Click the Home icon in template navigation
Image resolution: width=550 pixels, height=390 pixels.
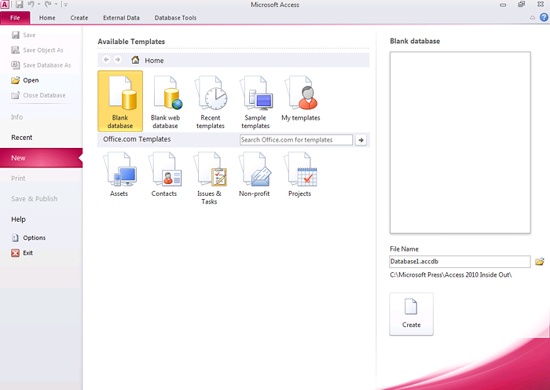point(135,60)
